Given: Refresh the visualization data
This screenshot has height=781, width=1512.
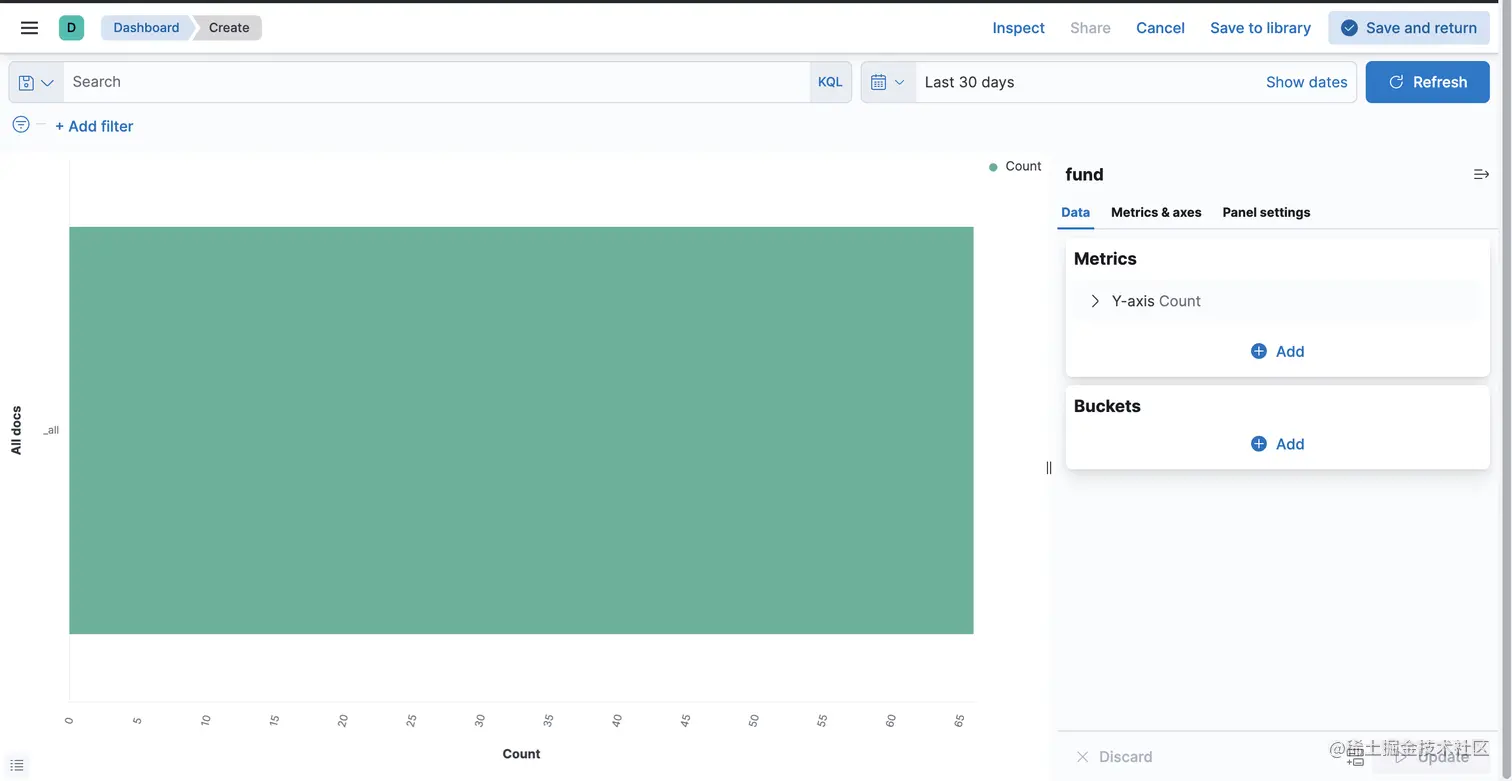Looking at the screenshot, I should [x=1427, y=82].
